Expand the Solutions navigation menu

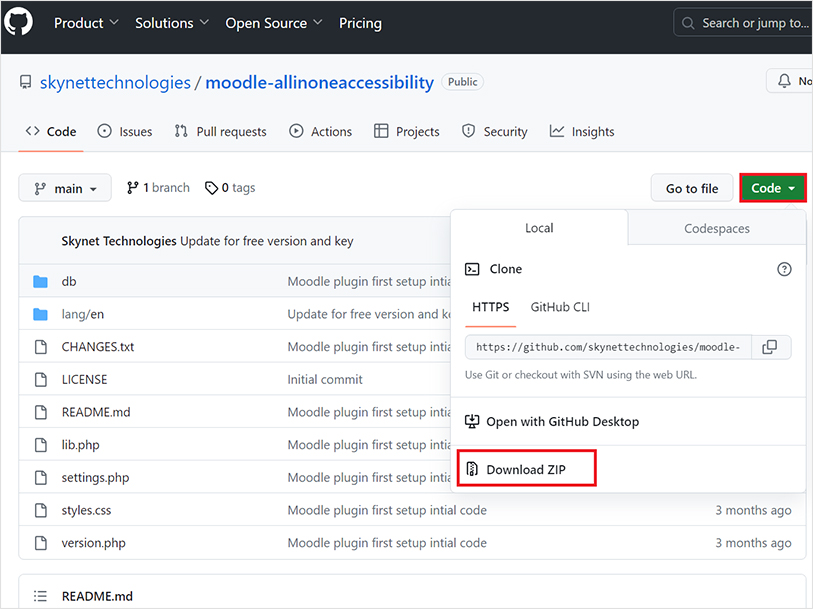tap(172, 22)
